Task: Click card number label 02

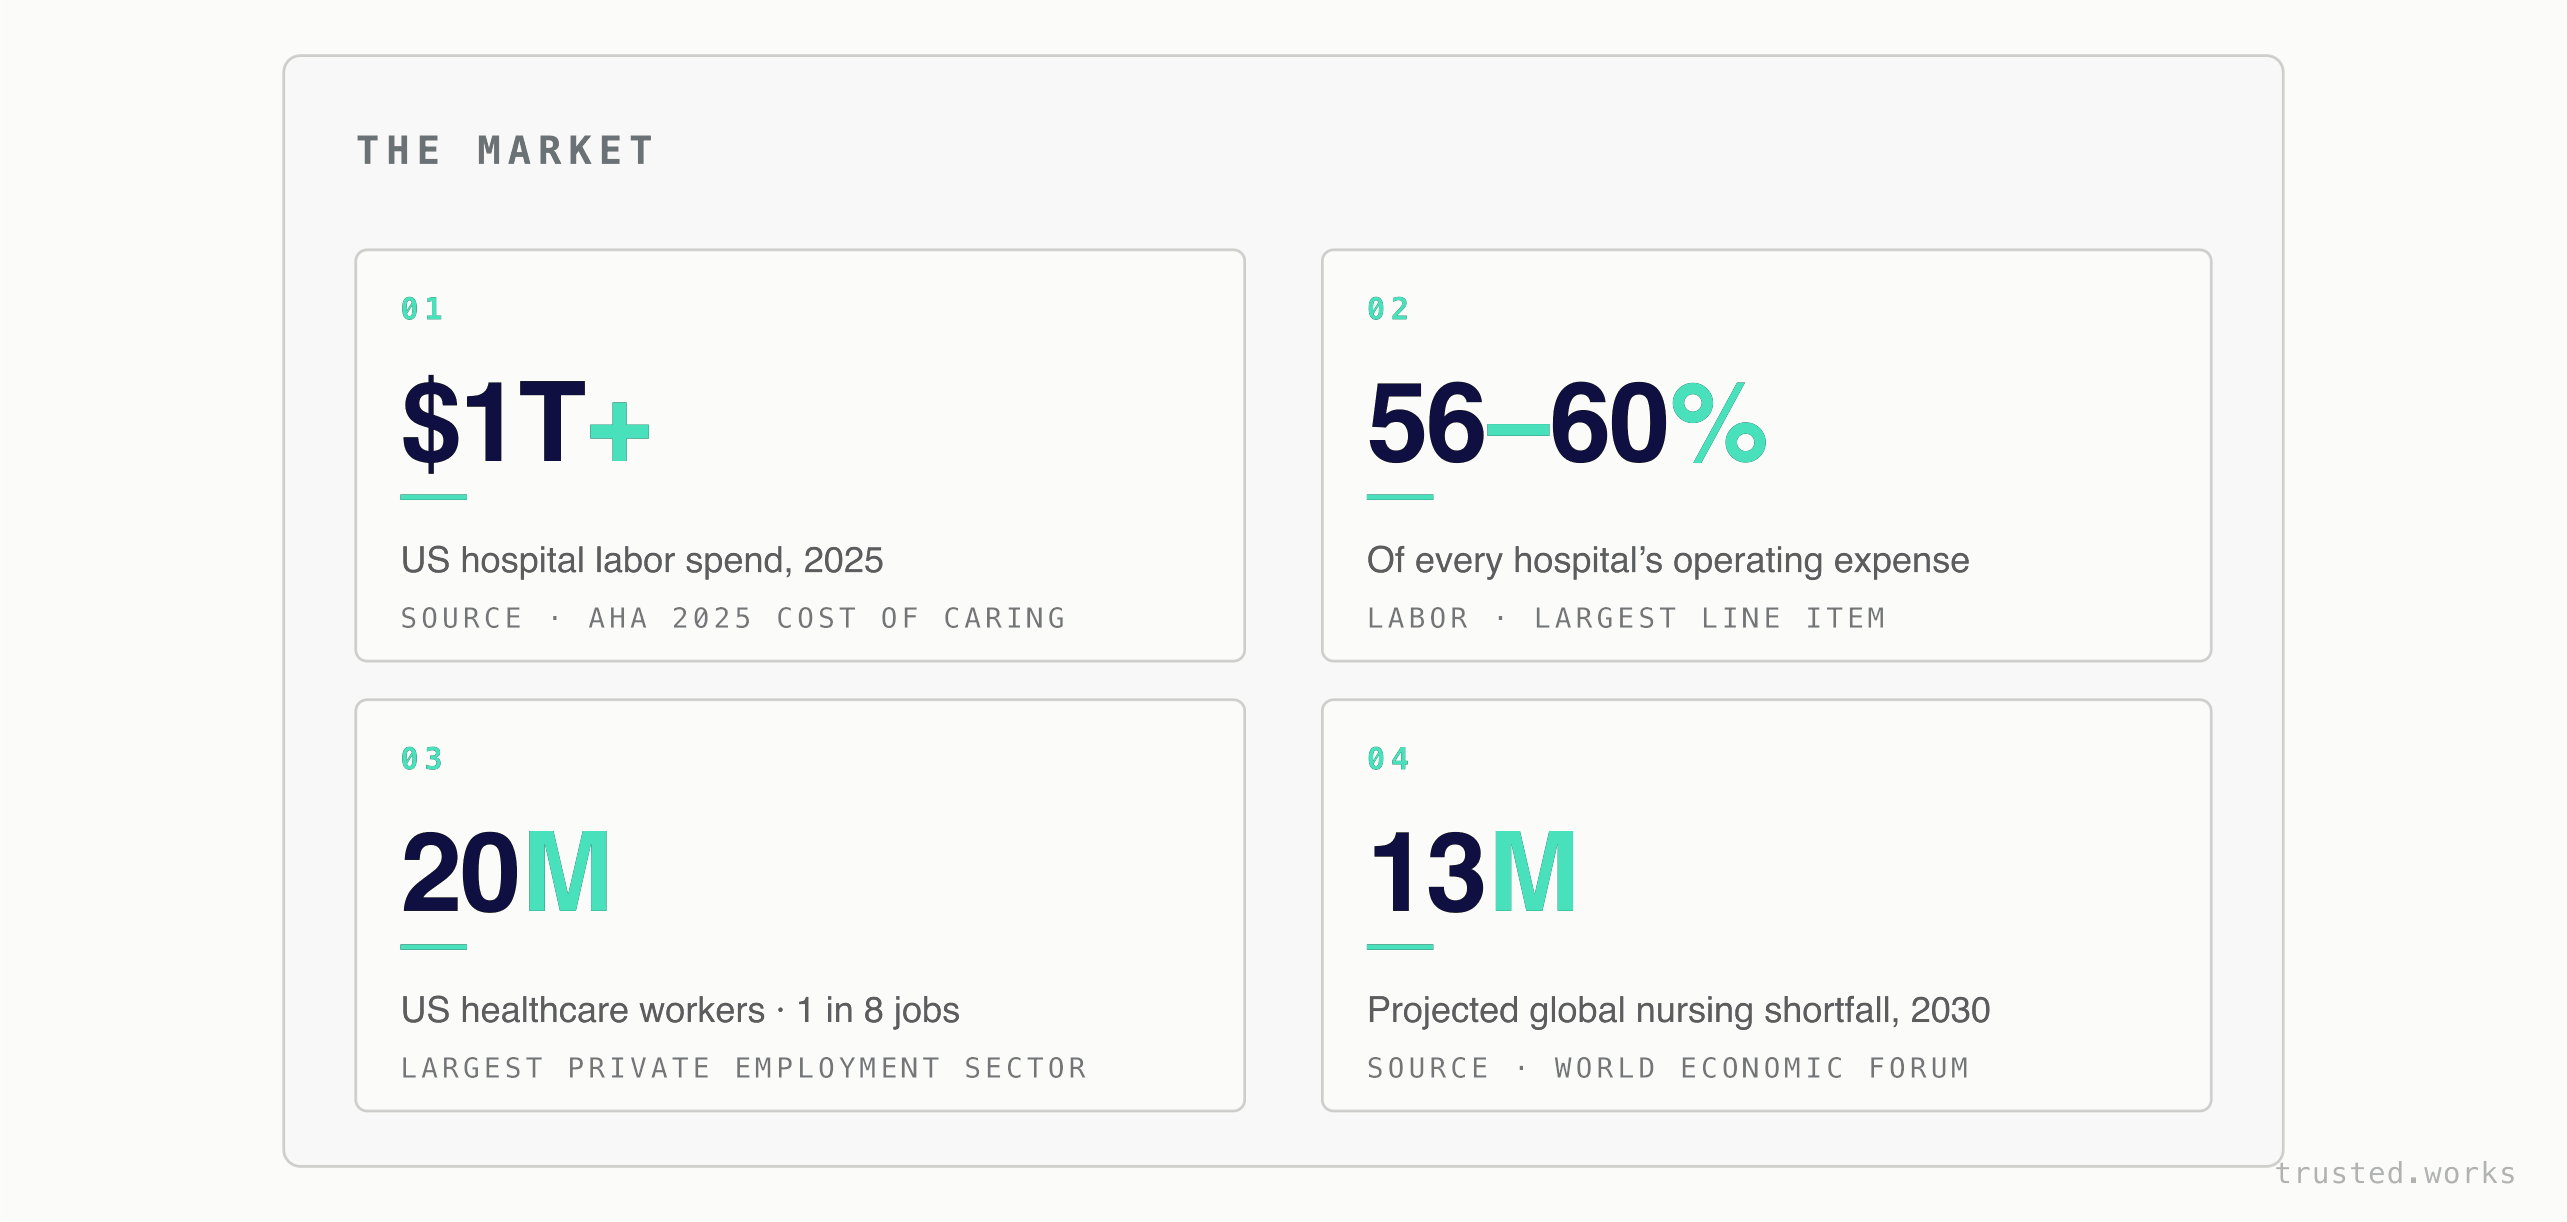Action: pyautogui.click(x=1389, y=309)
